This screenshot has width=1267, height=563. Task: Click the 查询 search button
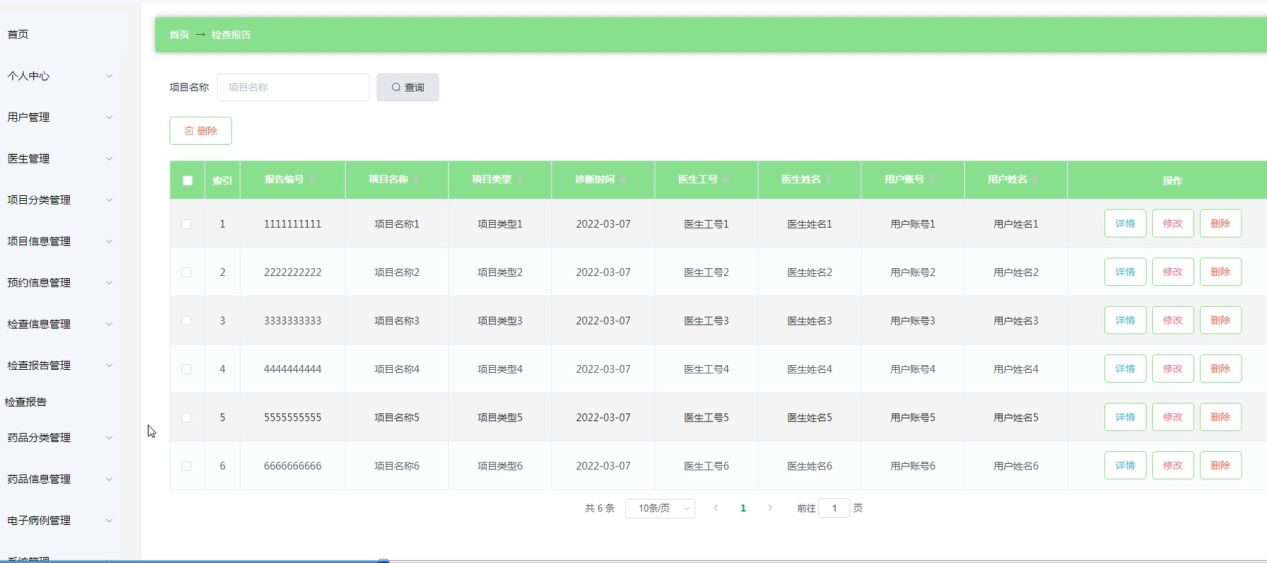[x=408, y=88]
